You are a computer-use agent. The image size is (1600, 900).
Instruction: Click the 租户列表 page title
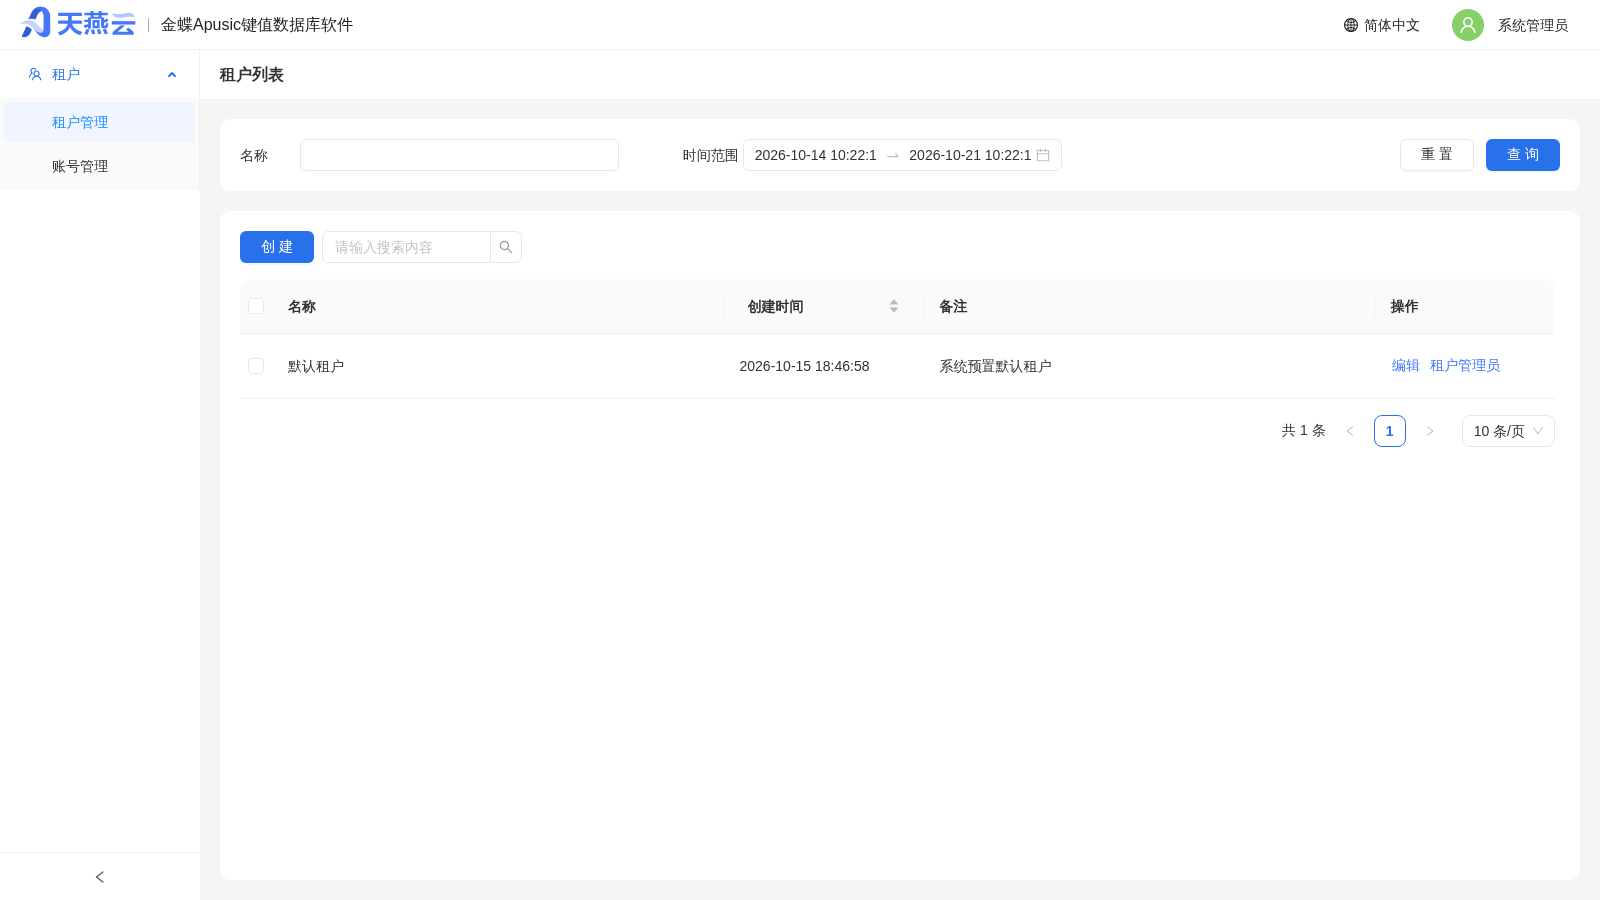click(252, 75)
